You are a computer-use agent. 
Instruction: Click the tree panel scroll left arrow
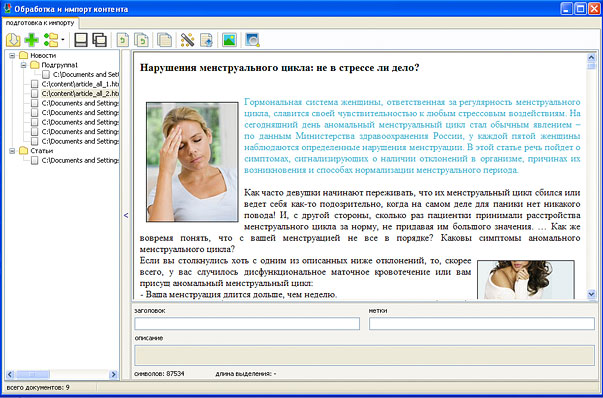click(x=10, y=374)
